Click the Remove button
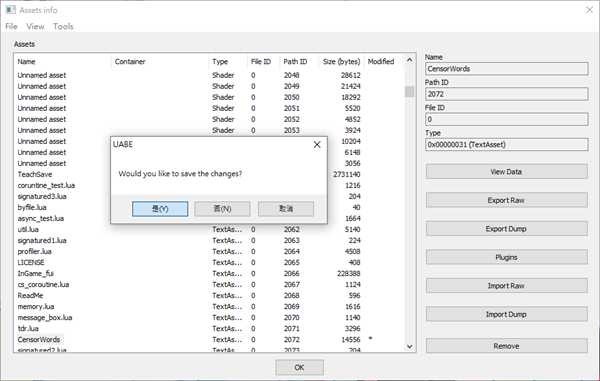 pyautogui.click(x=506, y=346)
